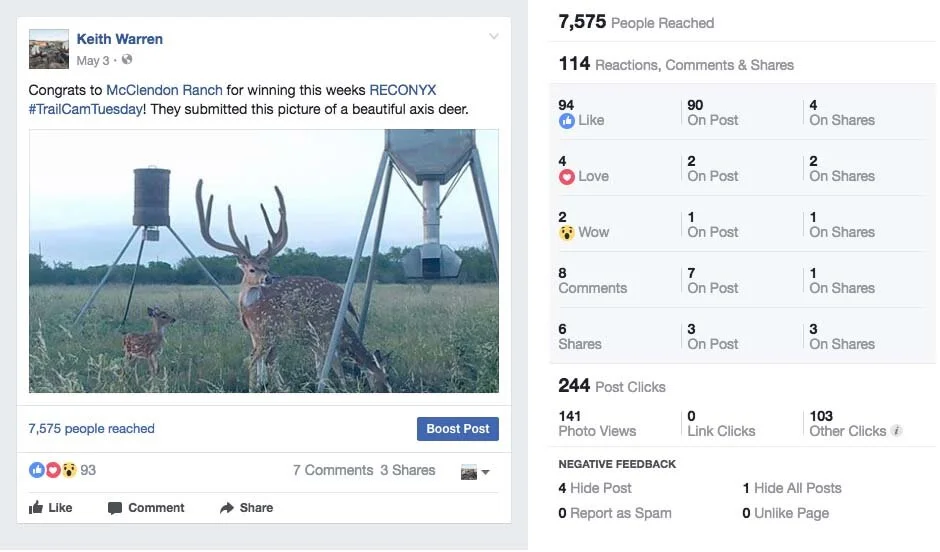Open the Keith Warren profile name link

pyautogui.click(x=119, y=39)
